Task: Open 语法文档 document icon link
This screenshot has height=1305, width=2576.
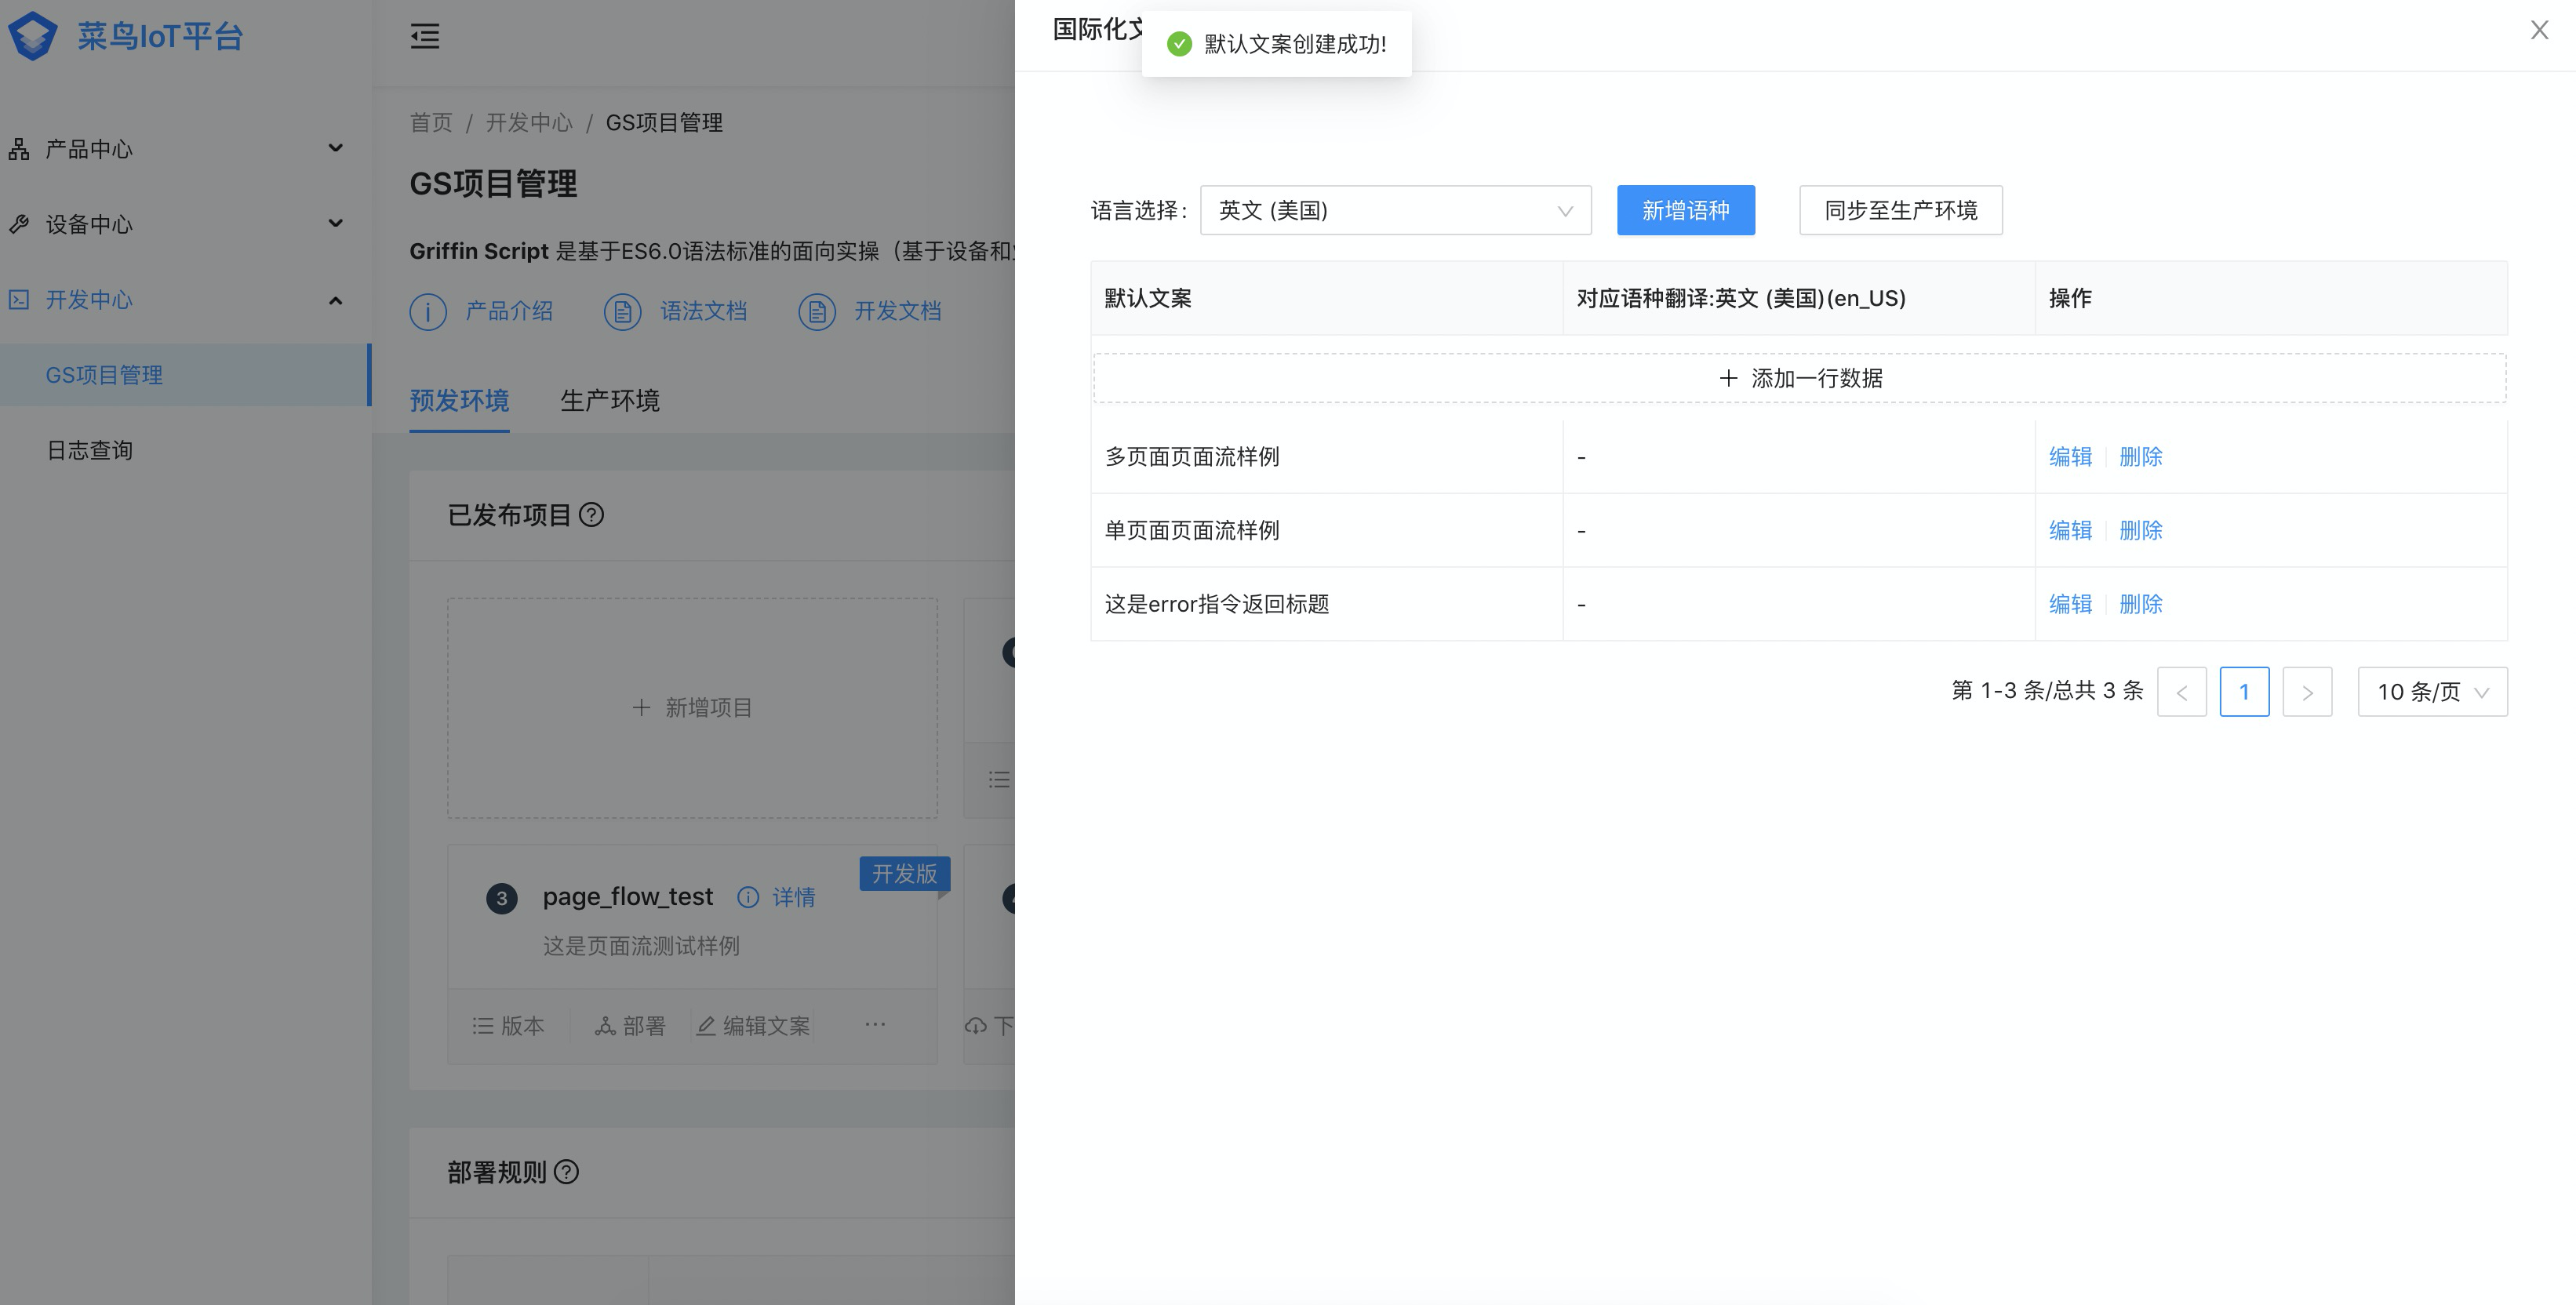Action: coord(622,312)
